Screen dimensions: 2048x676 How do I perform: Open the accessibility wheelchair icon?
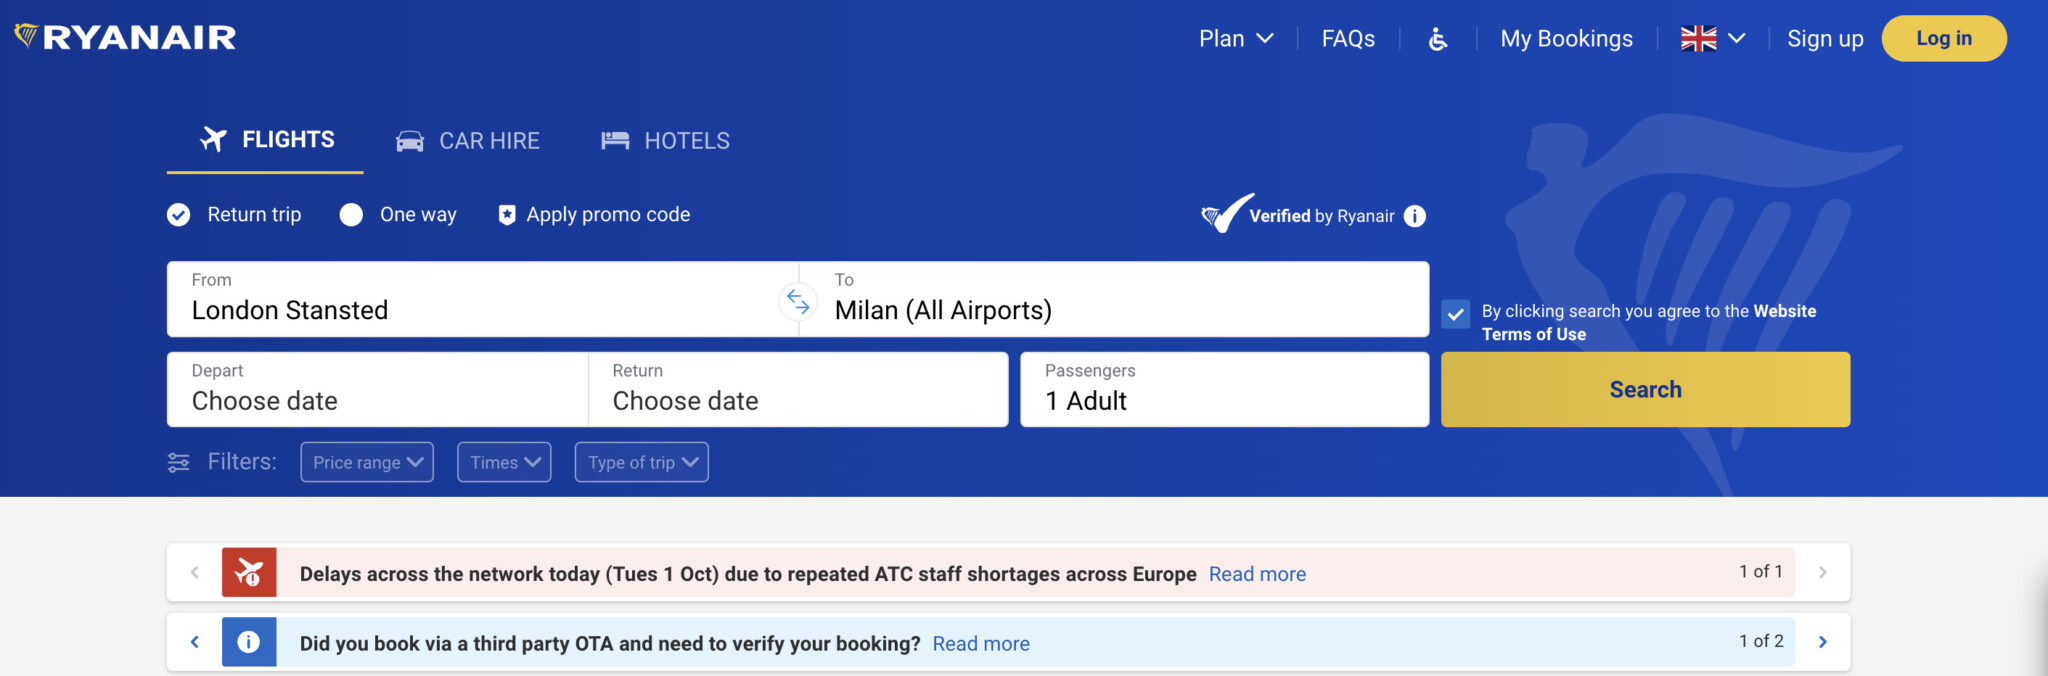tap(1437, 39)
